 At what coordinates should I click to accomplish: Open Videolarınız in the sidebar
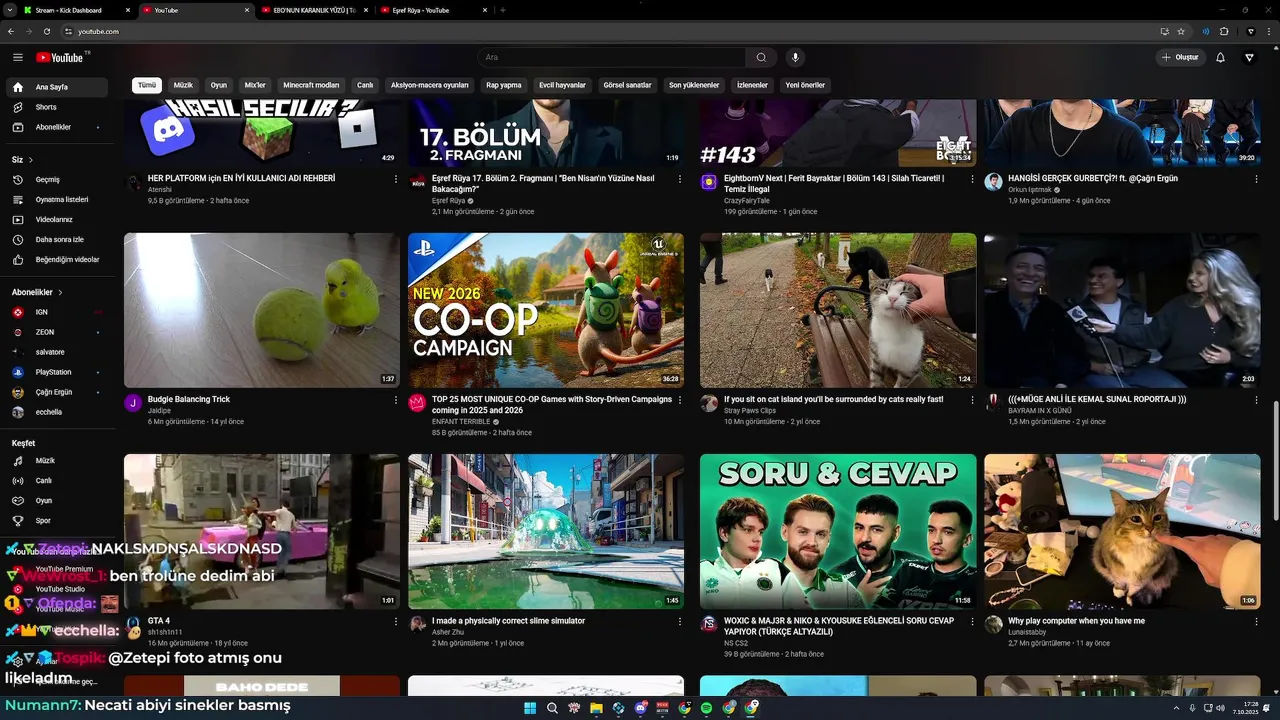[58, 219]
